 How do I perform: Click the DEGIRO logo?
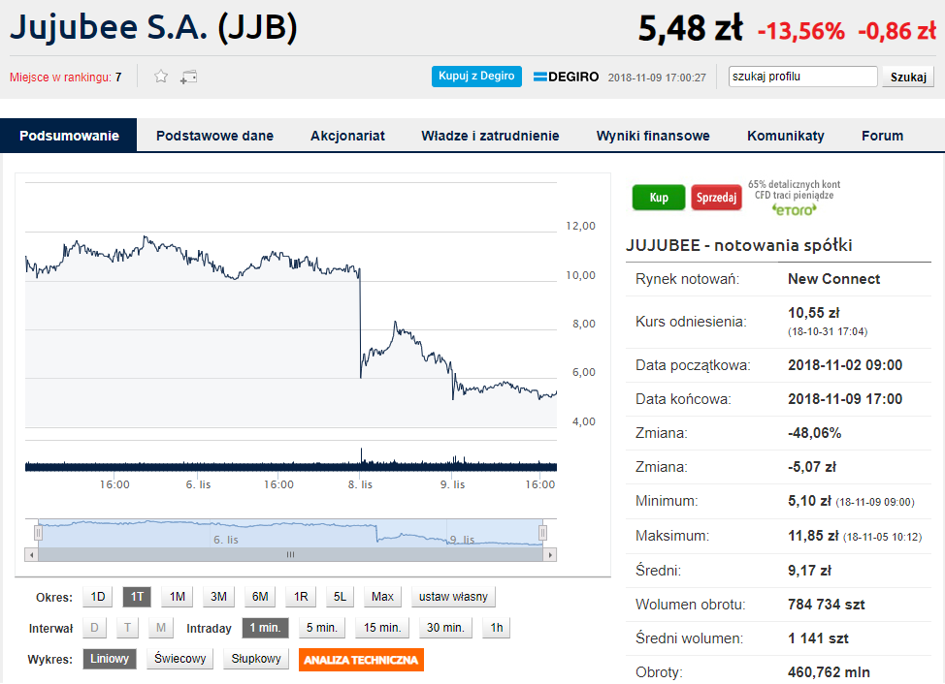coord(566,77)
